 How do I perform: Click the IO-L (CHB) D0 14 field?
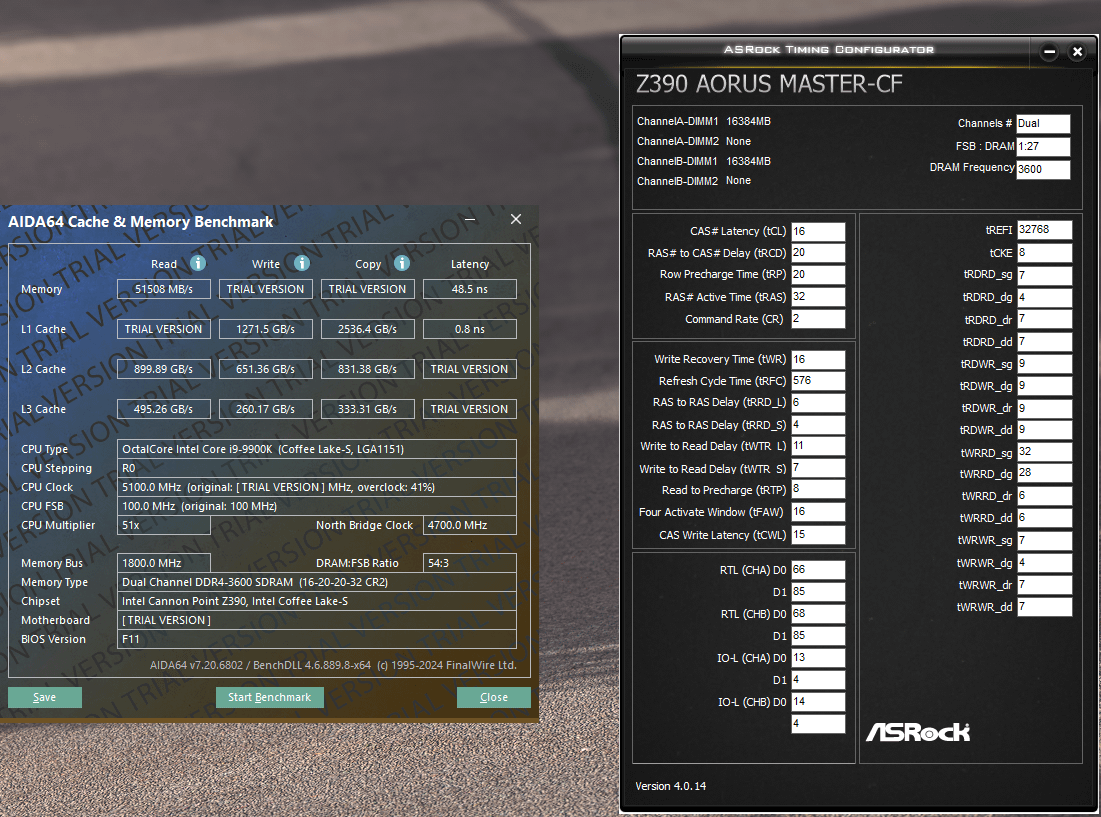click(x=818, y=702)
